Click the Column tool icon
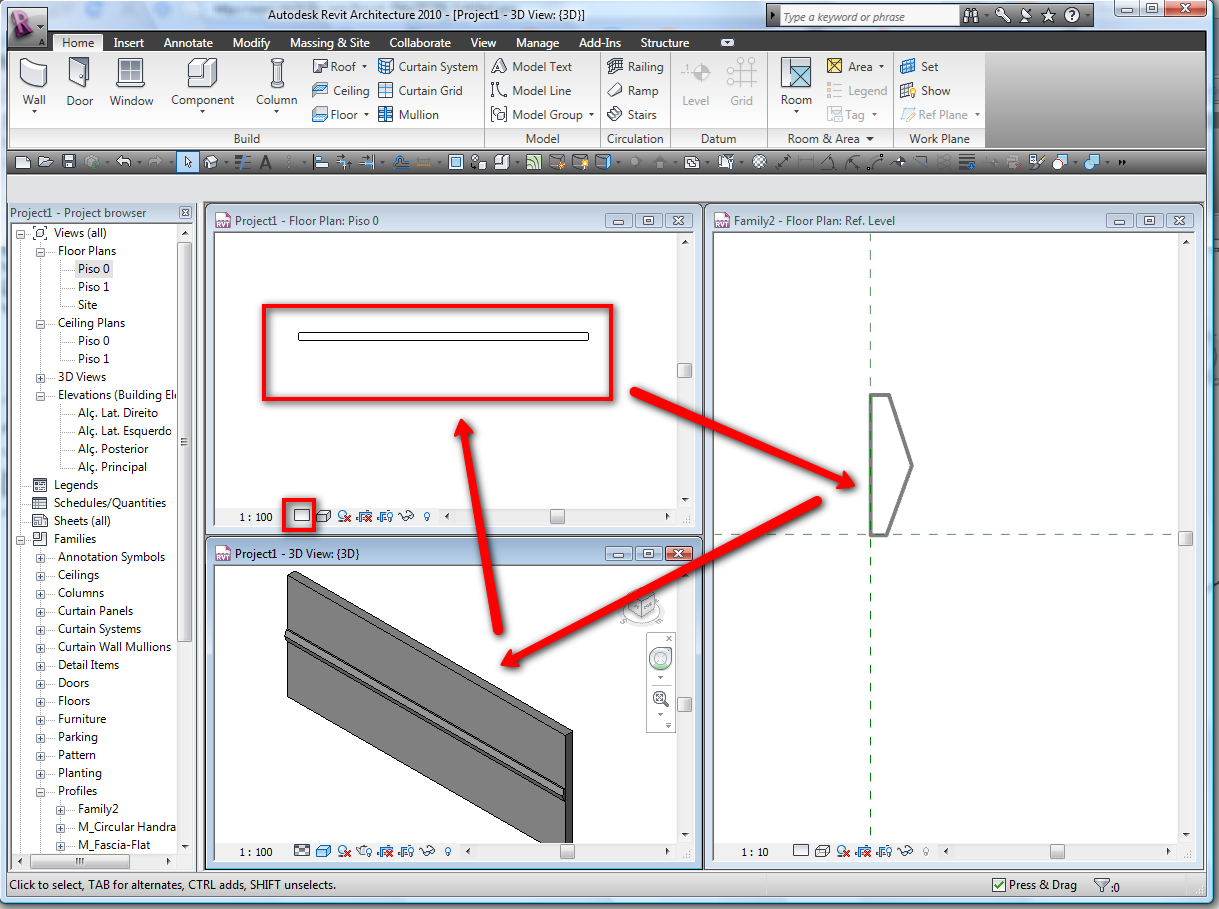 [276, 73]
